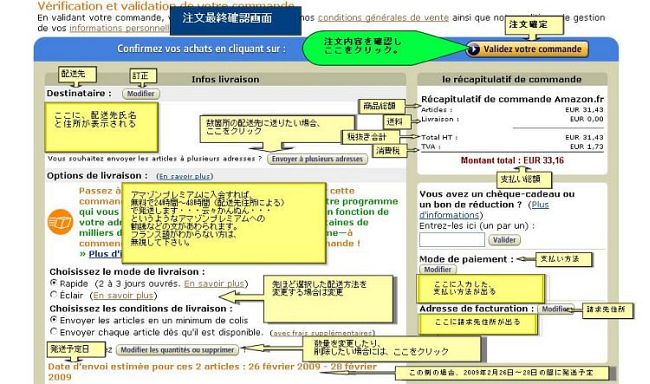Click Validez votre commande button

tap(527, 49)
